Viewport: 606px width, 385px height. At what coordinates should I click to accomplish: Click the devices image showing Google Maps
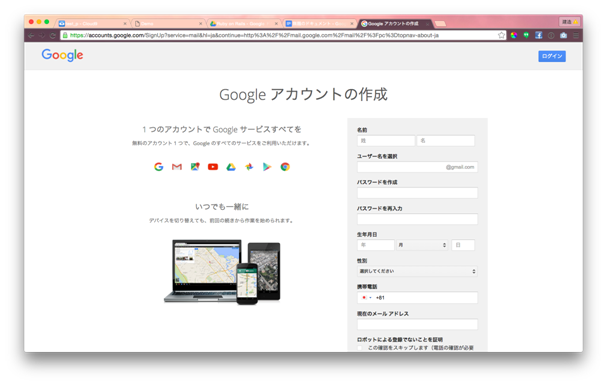tap(222, 272)
